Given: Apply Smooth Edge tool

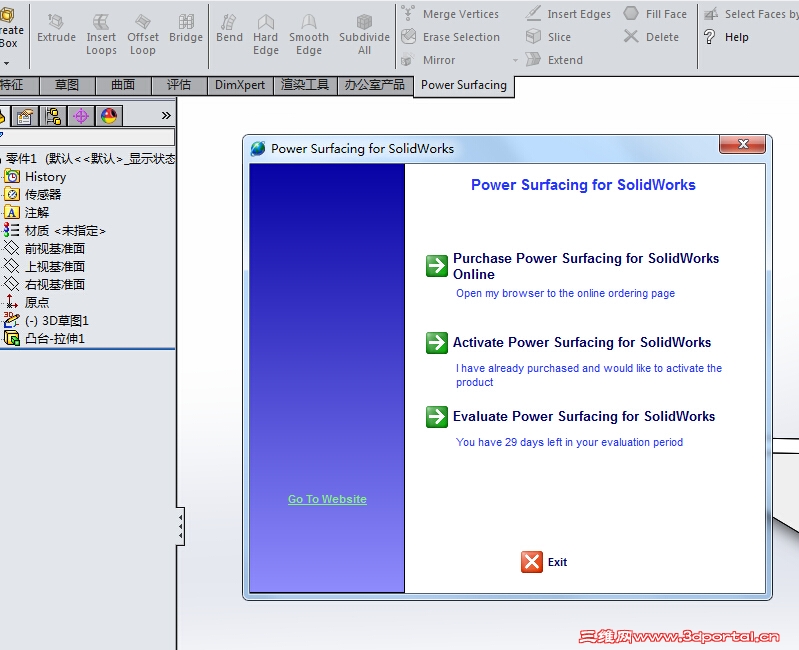Looking at the screenshot, I should click(x=309, y=35).
